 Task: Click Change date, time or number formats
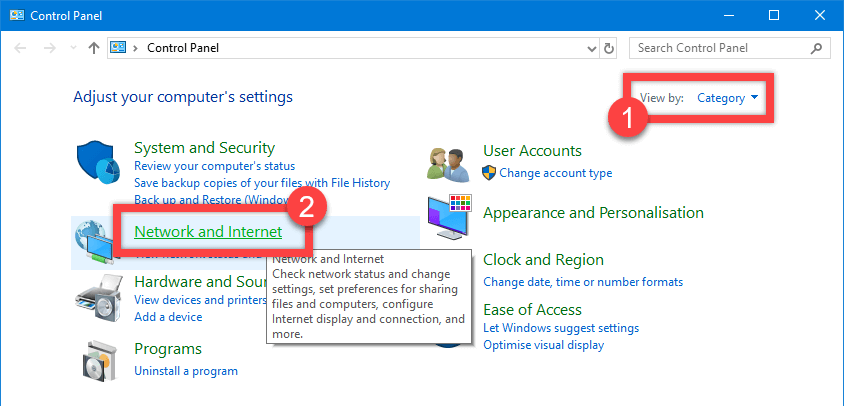(583, 282)
